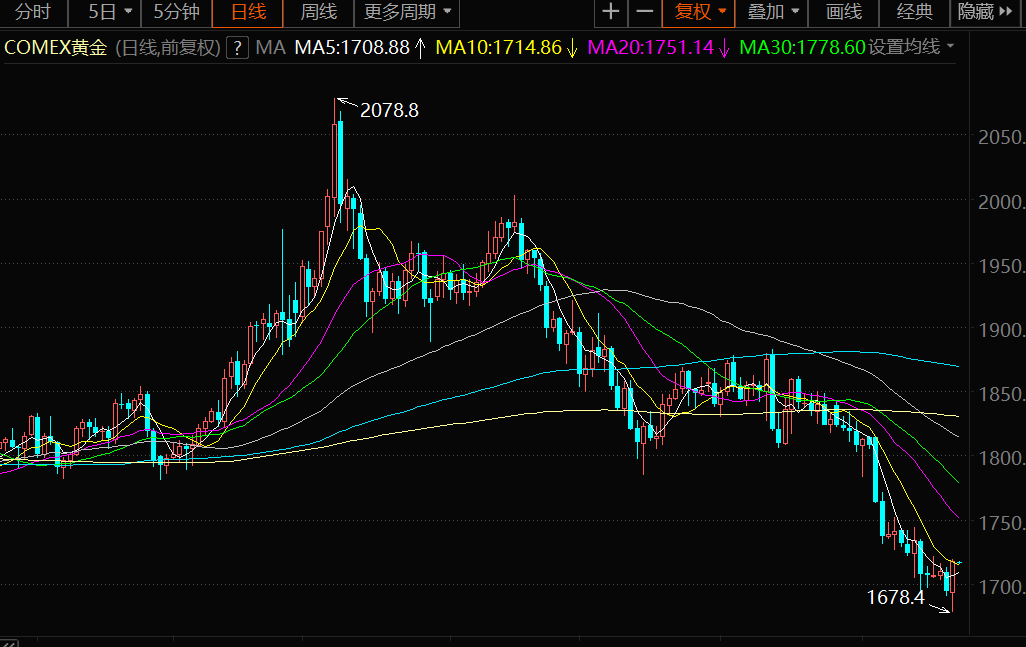This screenshot has height=647, width=1026.
Task: Switch to 周线 weekly chart
Action: tap(319, 13)
